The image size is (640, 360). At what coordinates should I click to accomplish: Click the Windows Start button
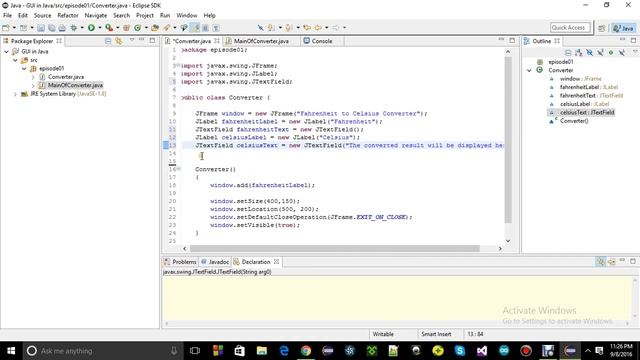[11, 351]
